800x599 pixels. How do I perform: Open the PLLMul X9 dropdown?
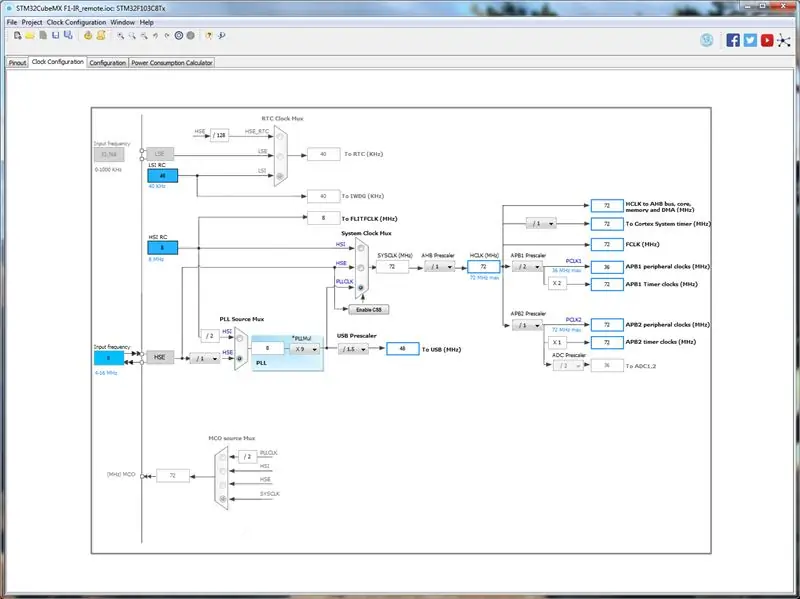pyautogui.click(x=305, y=350)
